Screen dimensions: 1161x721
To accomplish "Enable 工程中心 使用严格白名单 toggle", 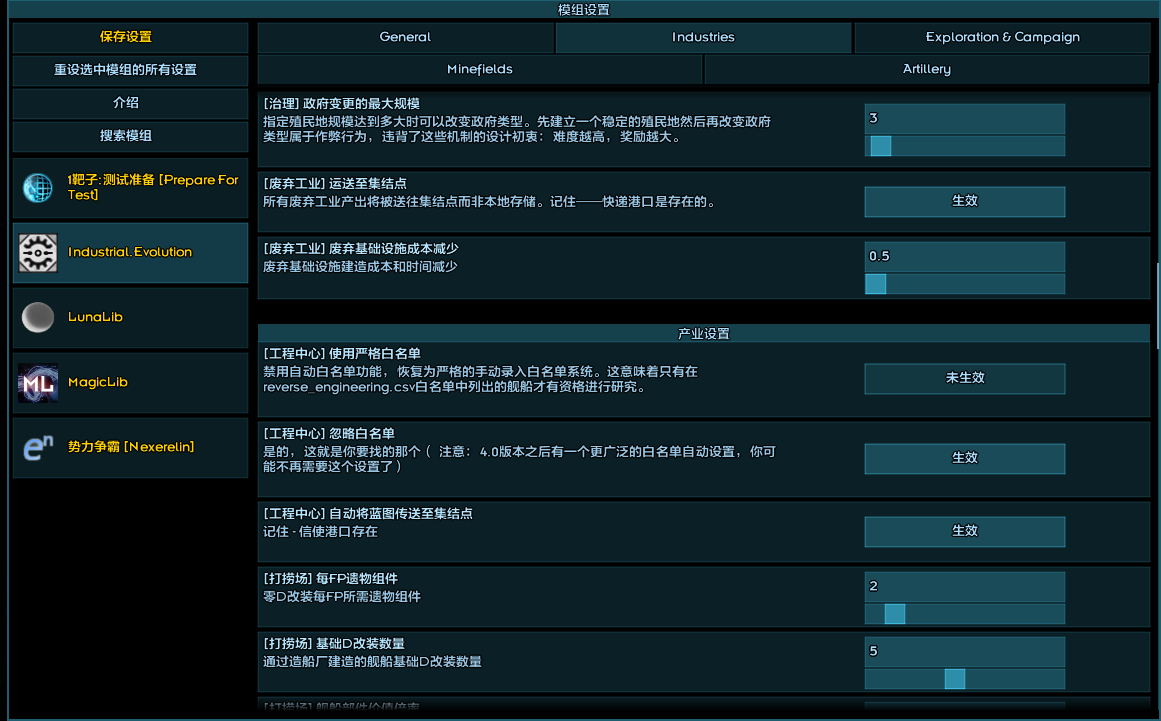I will tap(964, 378).
